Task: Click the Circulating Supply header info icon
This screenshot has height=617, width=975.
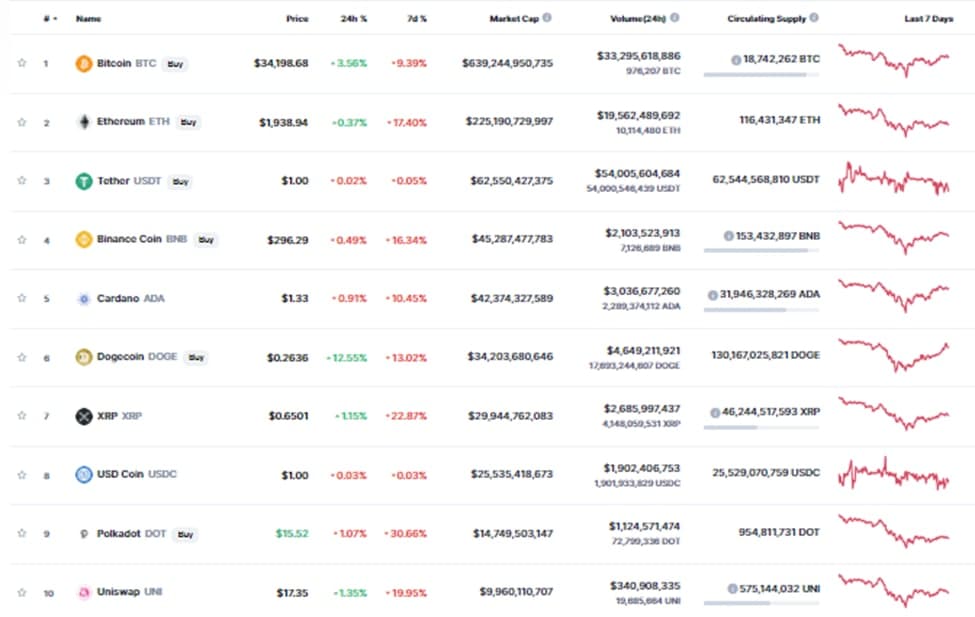Action: [814, 18]
